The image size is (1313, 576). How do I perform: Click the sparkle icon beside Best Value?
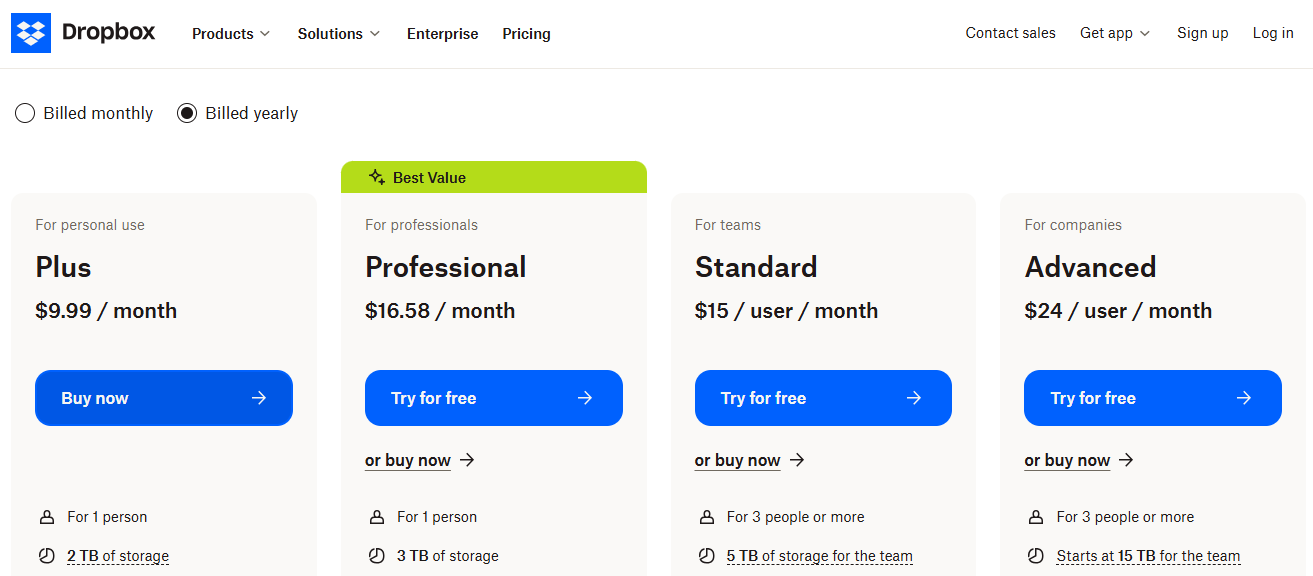[376, 177]
